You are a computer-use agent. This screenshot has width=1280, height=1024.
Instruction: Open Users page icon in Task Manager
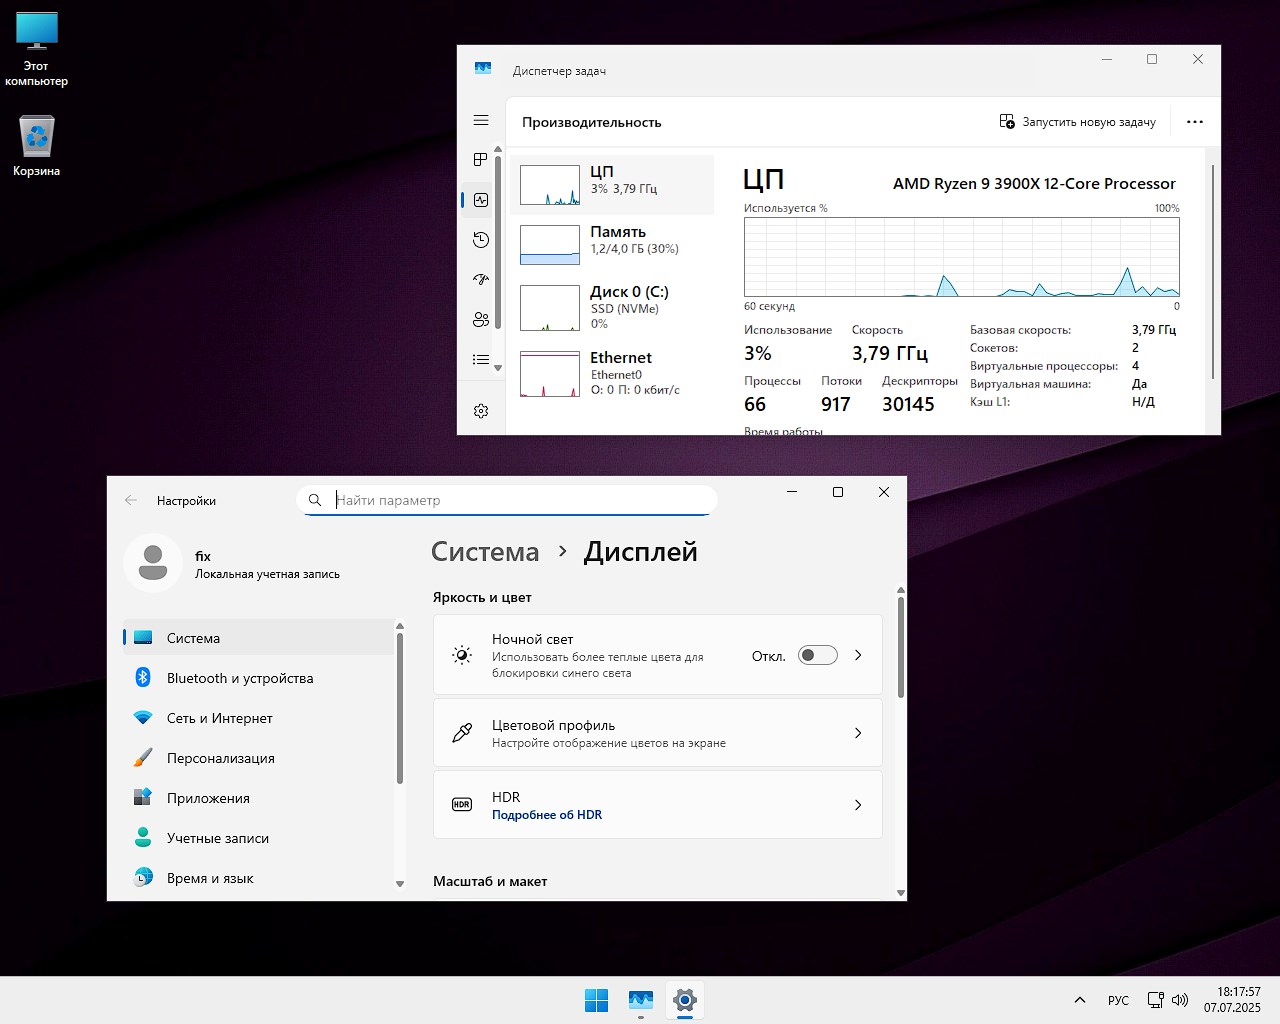pos(481,320)
